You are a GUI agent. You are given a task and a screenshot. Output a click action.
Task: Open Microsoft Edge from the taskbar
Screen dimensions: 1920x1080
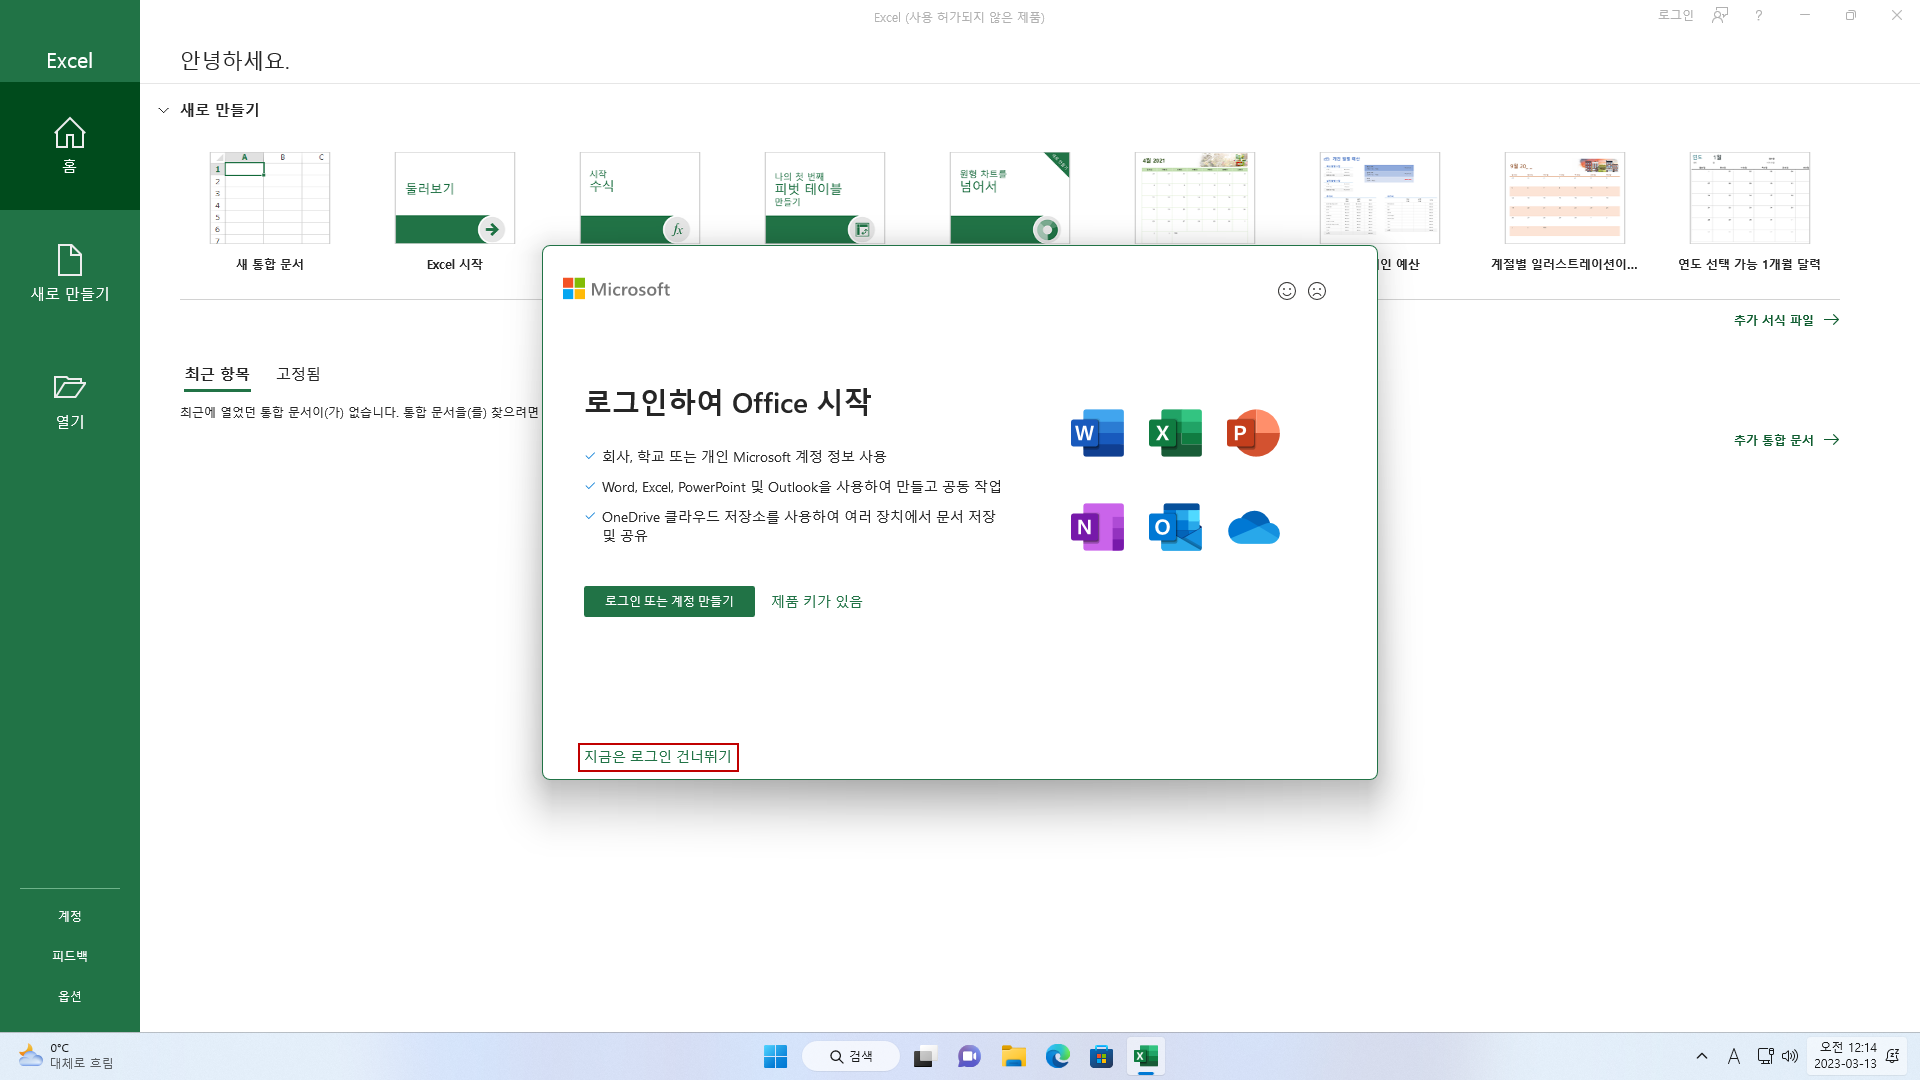click(1057, 1056)
